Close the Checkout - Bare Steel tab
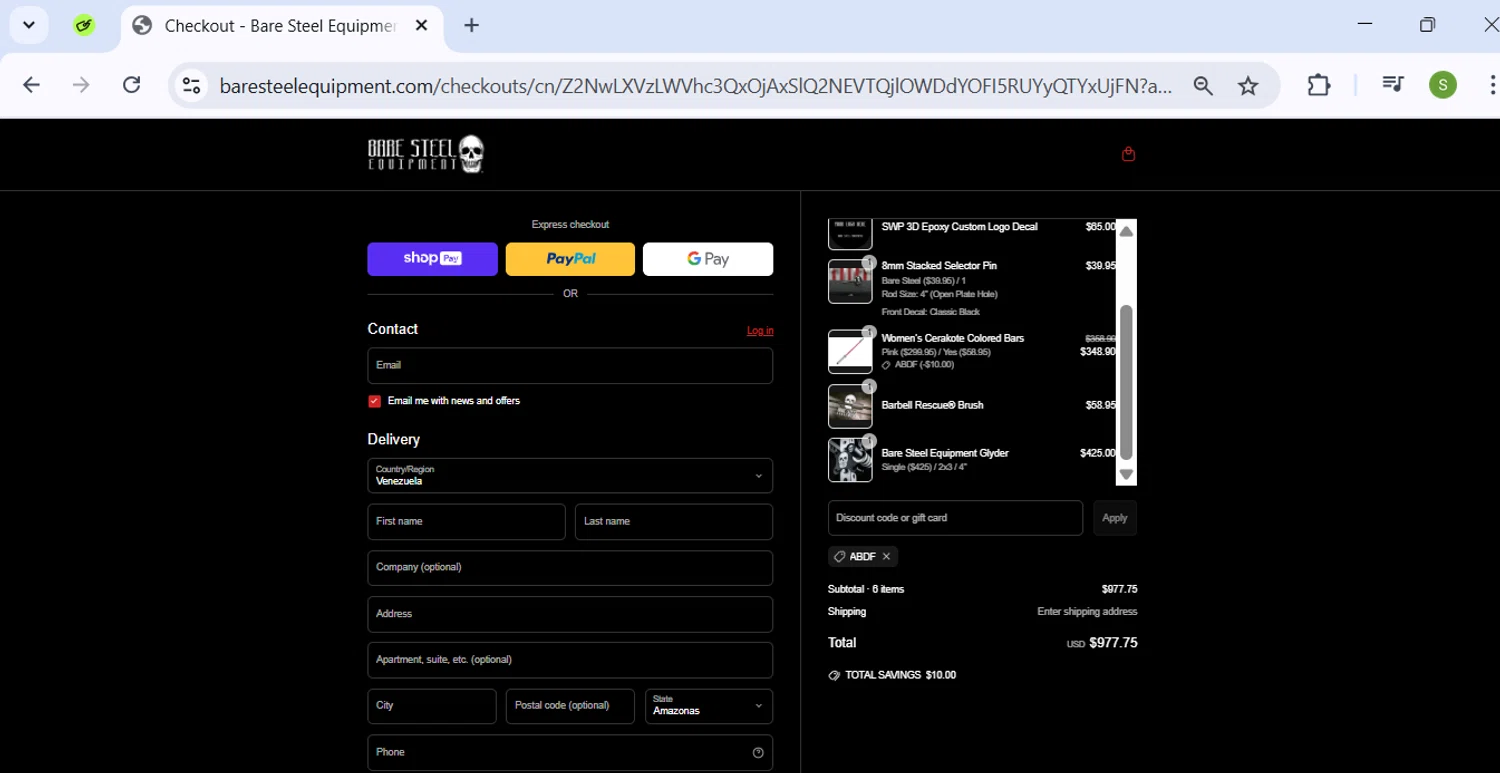The image size is (1500, 773). click(421, 26)
